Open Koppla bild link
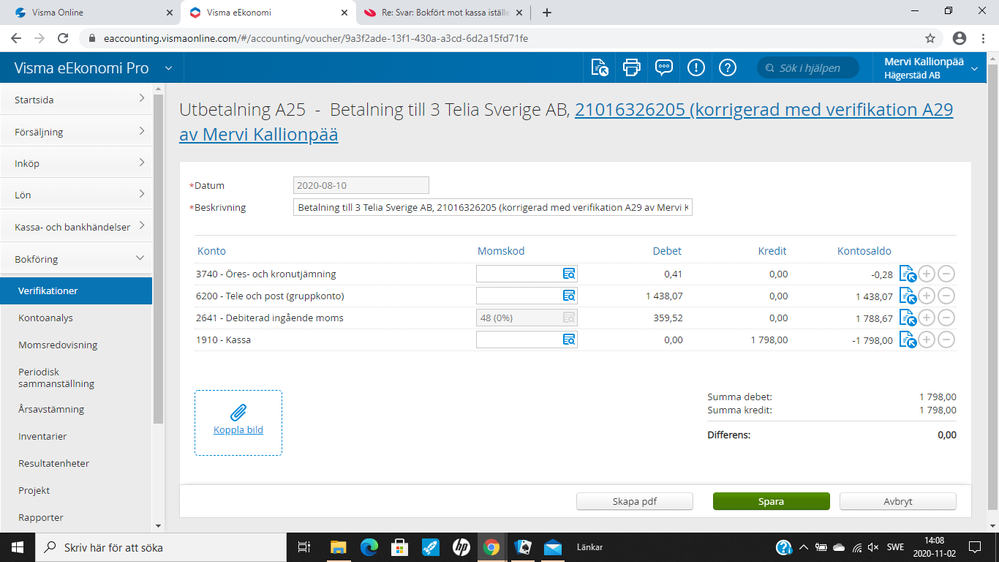 [238, 430]
